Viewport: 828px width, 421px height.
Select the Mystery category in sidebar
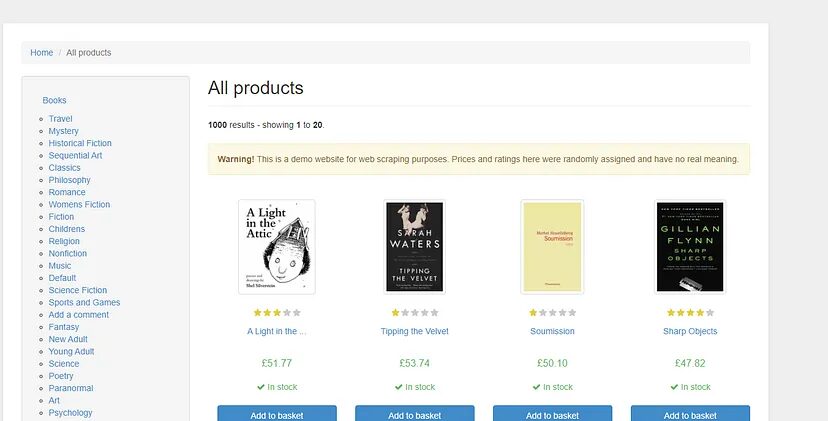[x=63, y=131]
